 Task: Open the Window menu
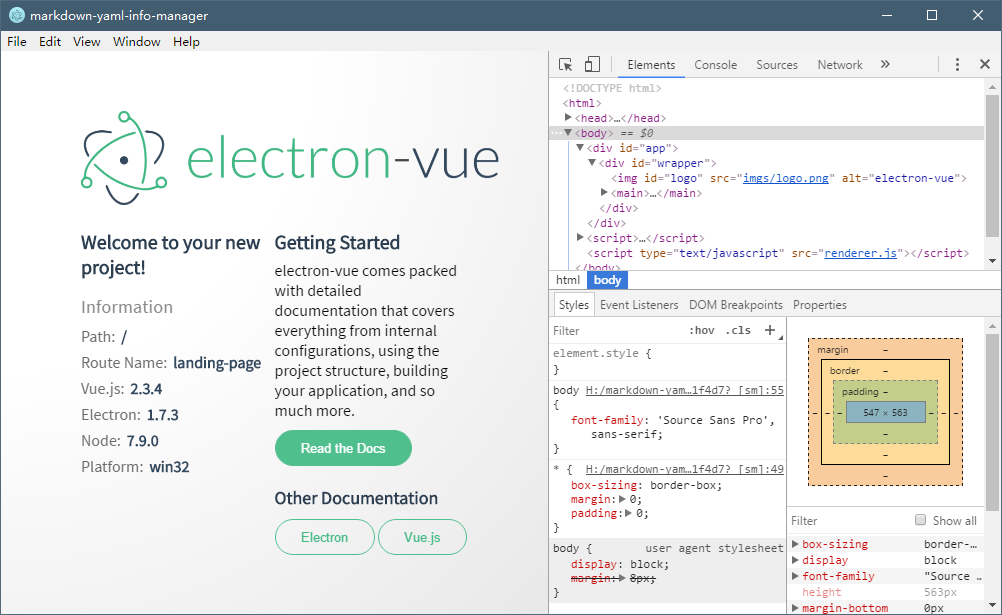click(136, 42)
